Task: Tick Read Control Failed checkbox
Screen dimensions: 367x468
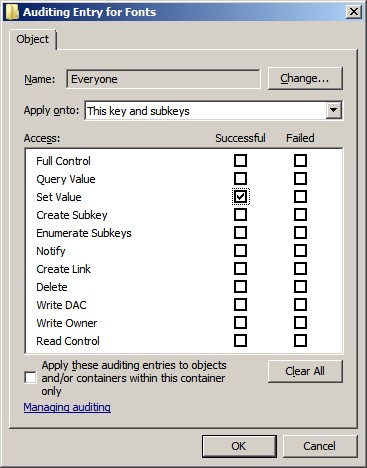Action: (x=300, y=341)
